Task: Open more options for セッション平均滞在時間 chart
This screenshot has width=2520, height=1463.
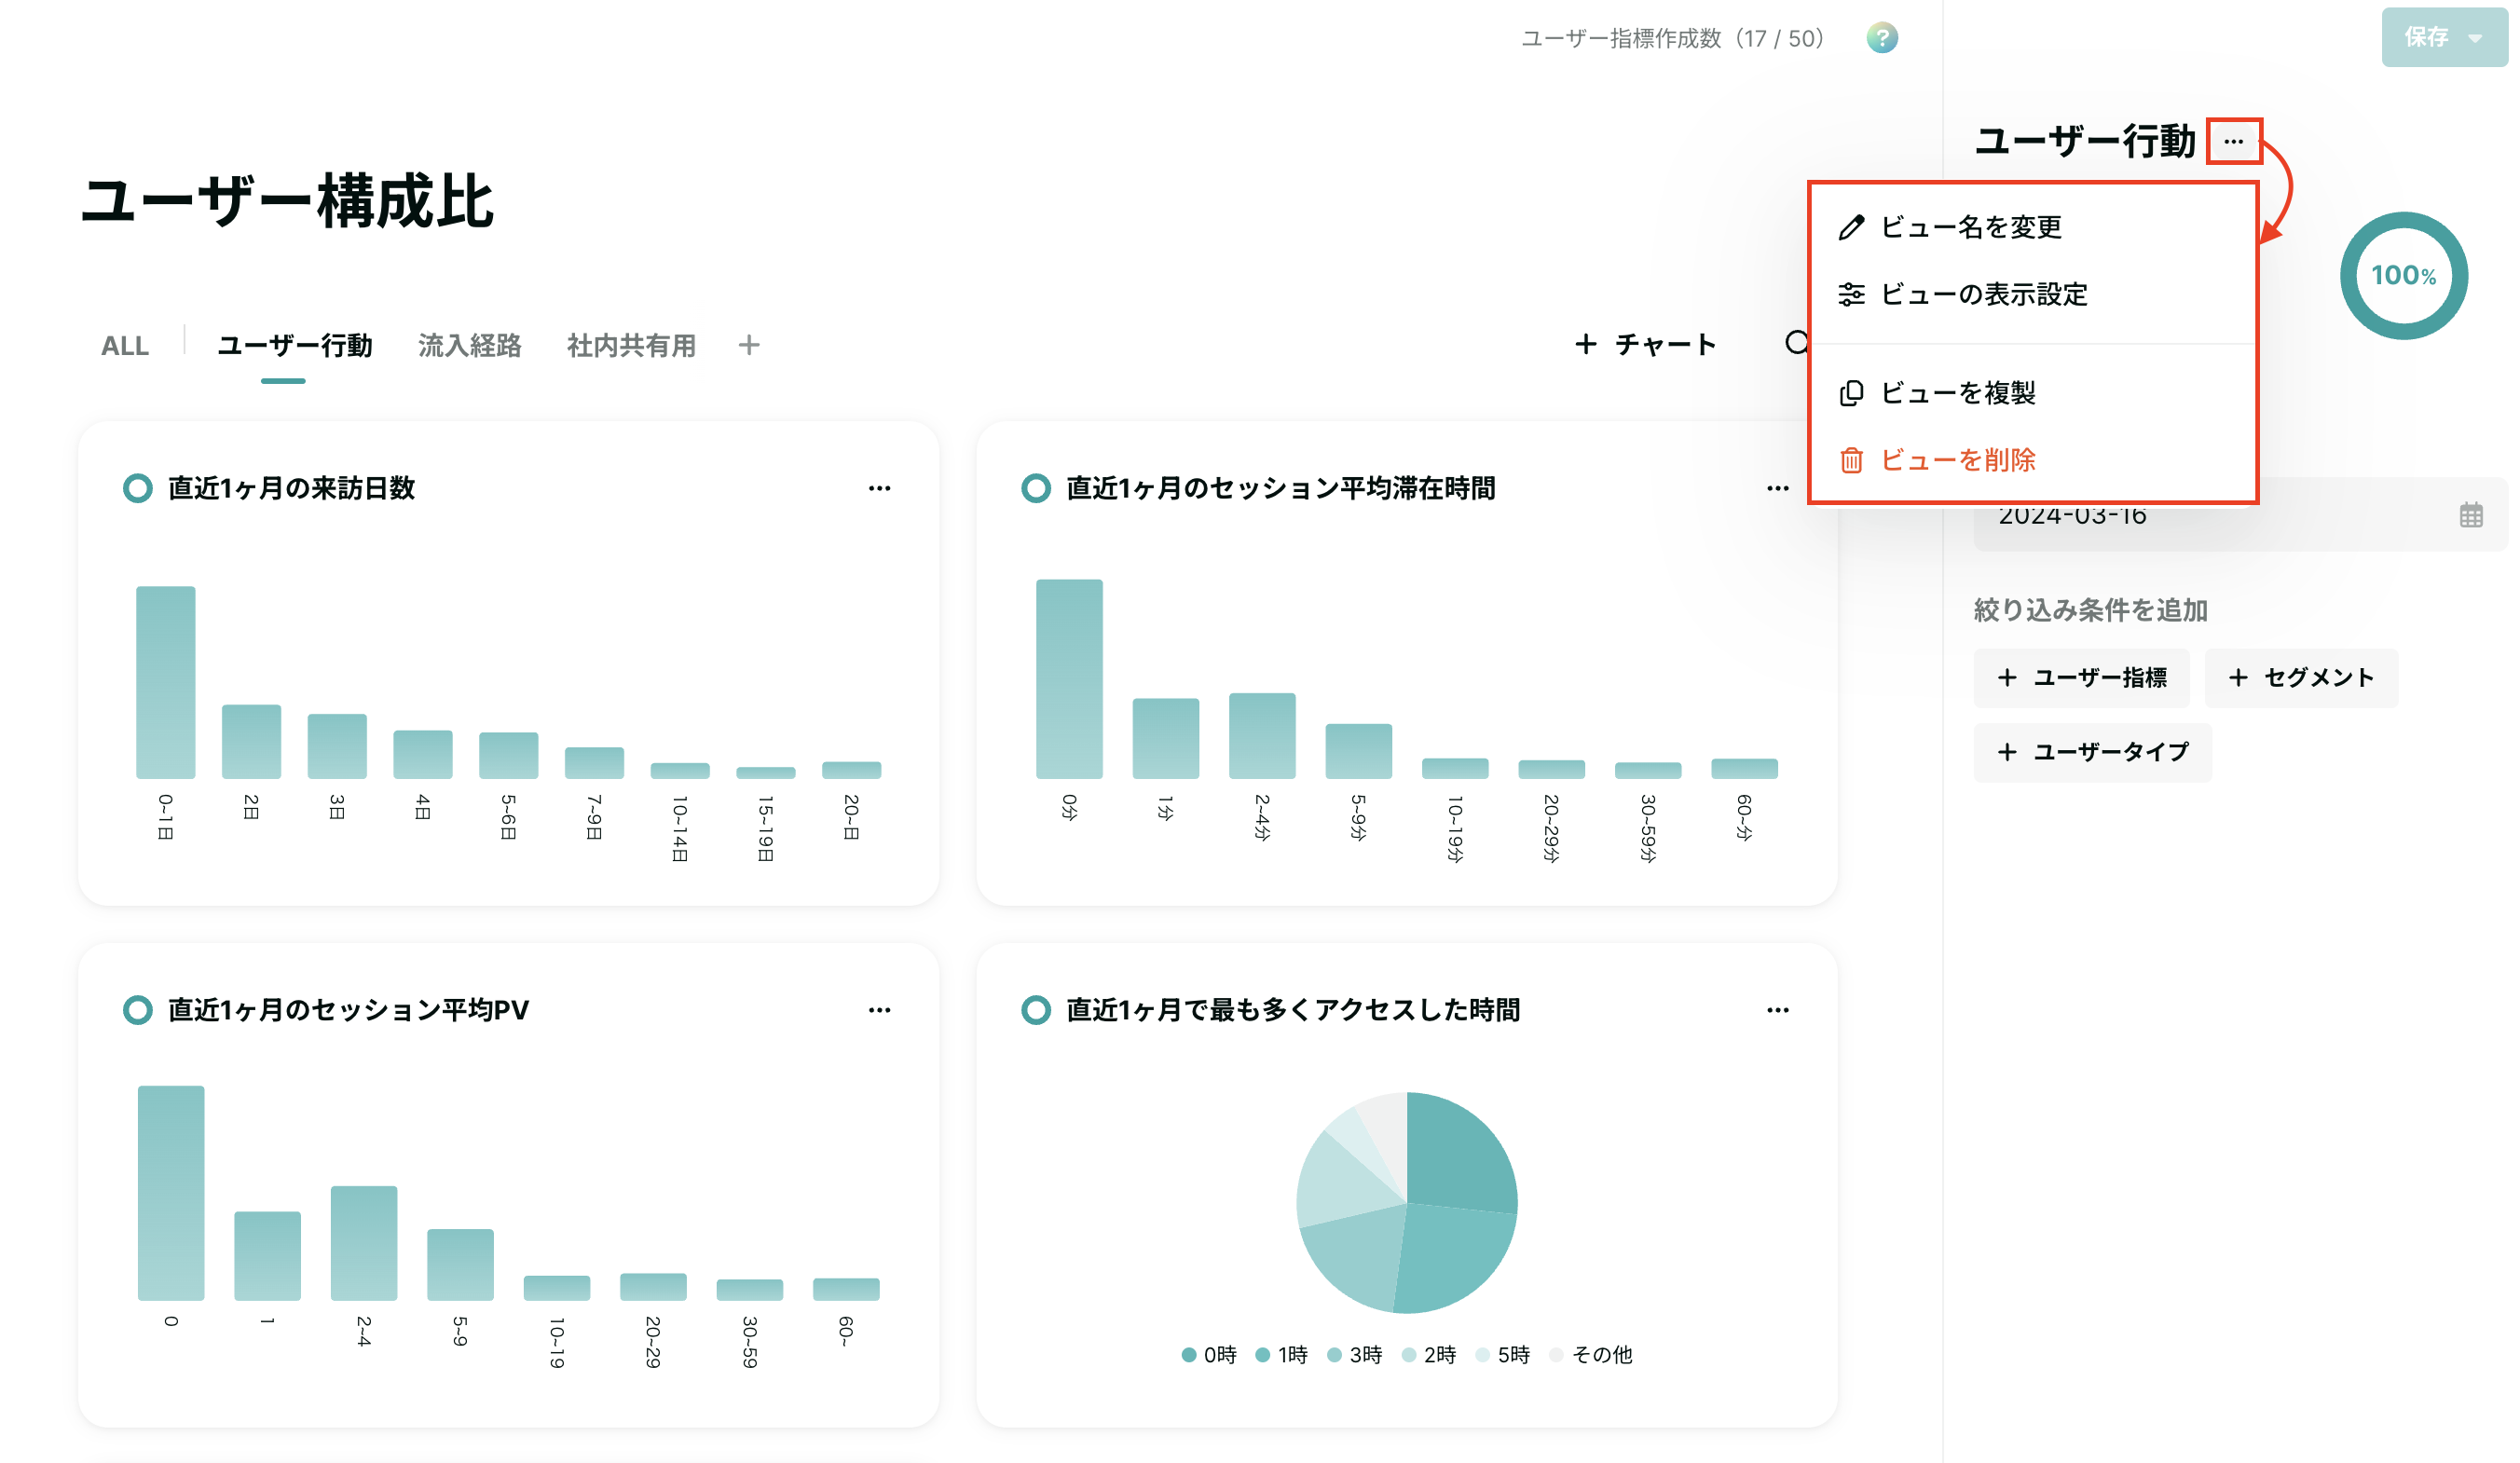Action: [x=1777, y=488]
